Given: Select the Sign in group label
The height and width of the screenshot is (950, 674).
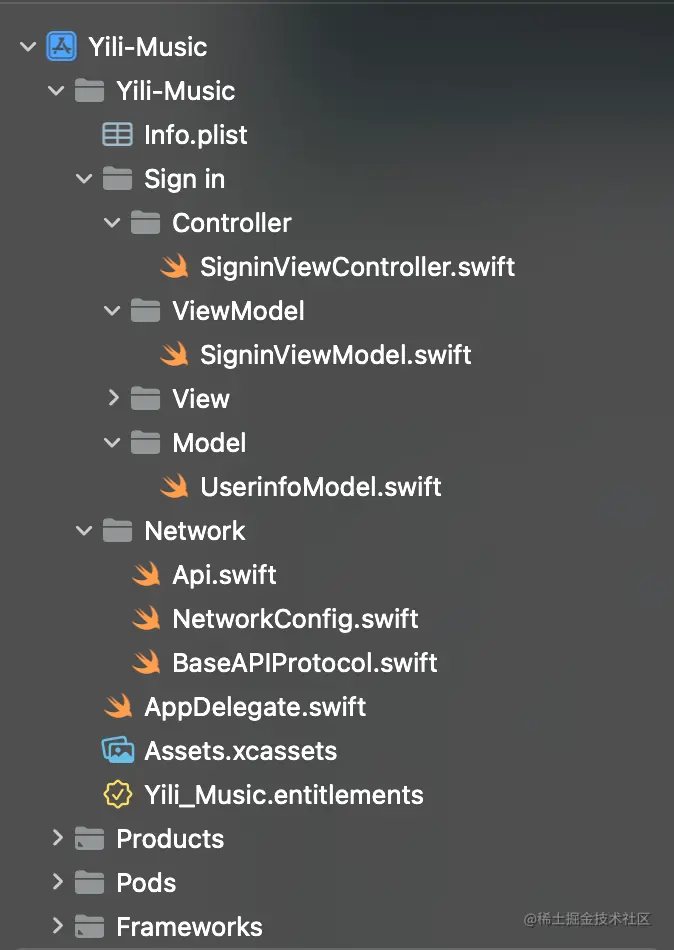Looking at the screenshot, I should click(x=185, y=179).
